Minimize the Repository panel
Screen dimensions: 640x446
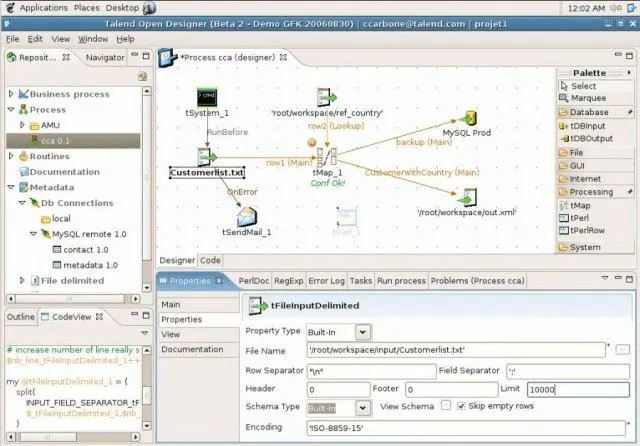[134, 54]
